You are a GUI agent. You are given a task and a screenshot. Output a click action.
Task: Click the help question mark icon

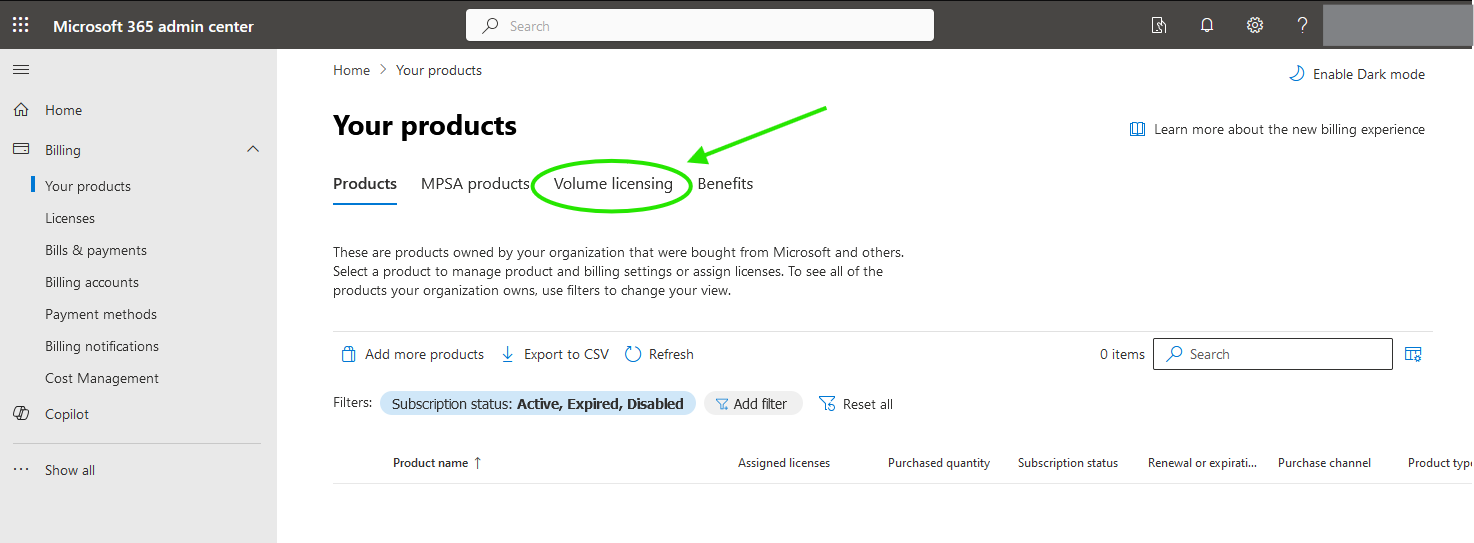(1302, 26)
